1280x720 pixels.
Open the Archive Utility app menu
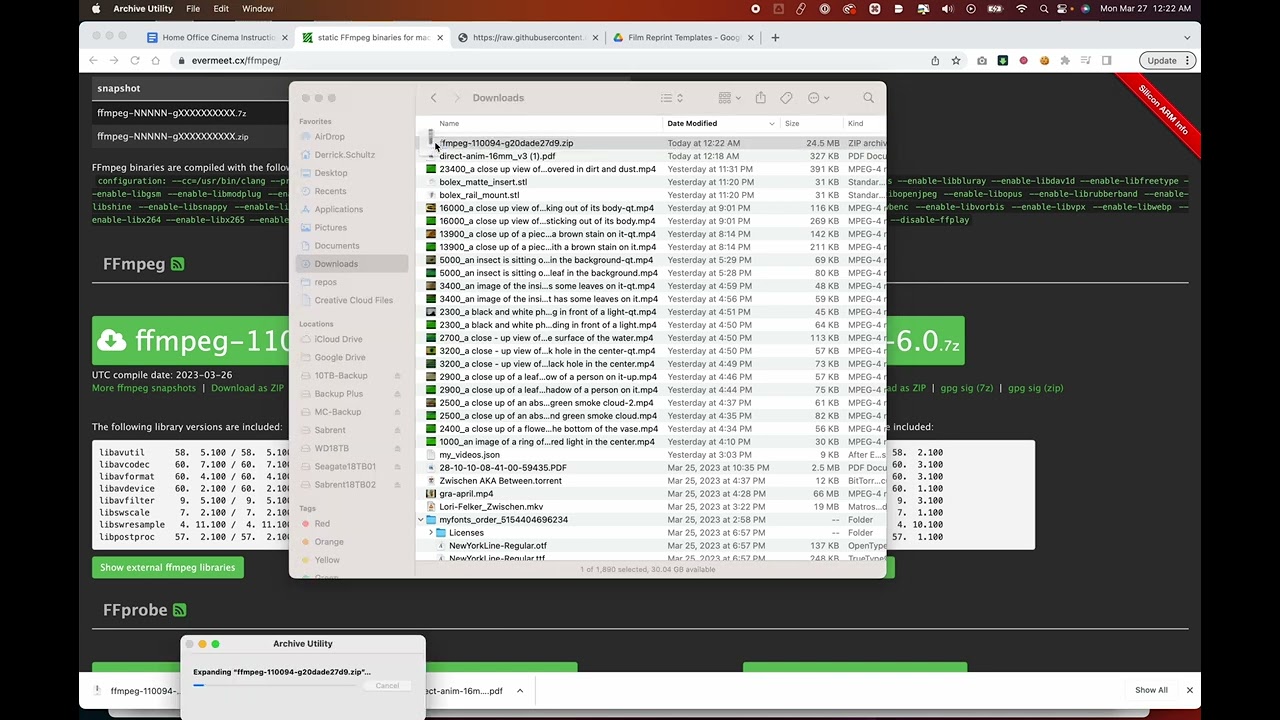143,9
